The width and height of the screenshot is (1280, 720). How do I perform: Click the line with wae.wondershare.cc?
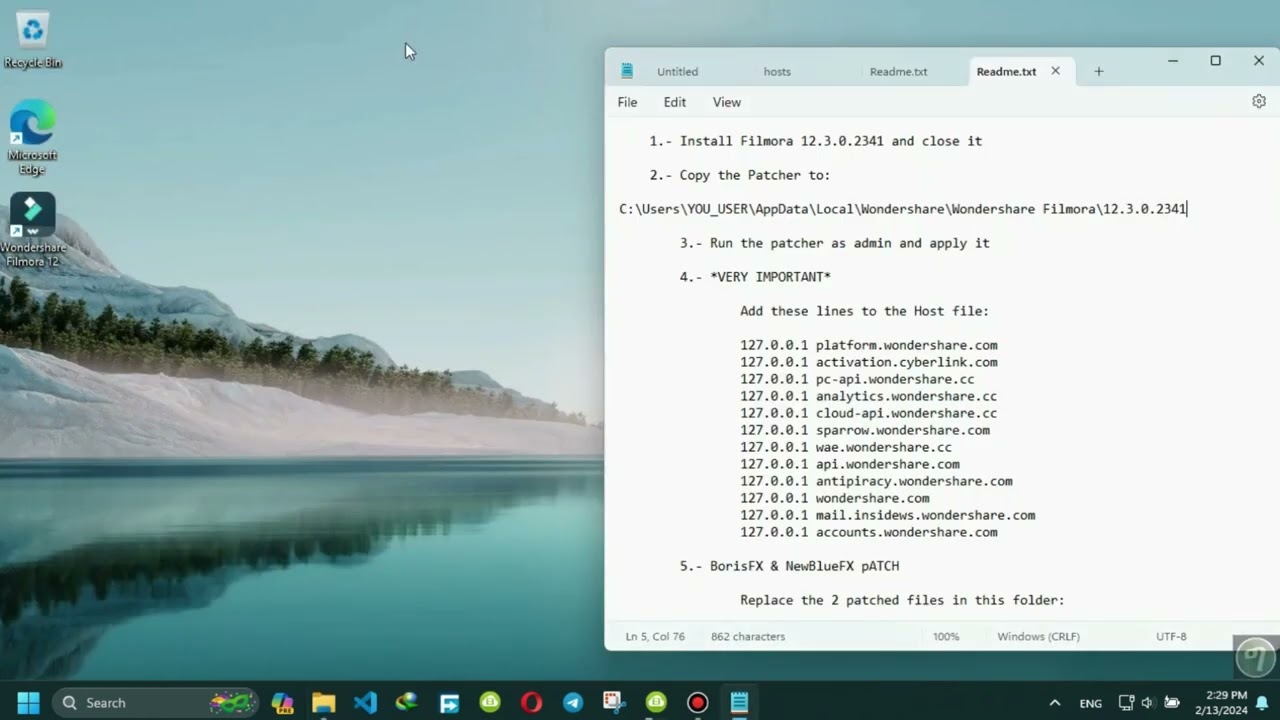coord(845,447)
